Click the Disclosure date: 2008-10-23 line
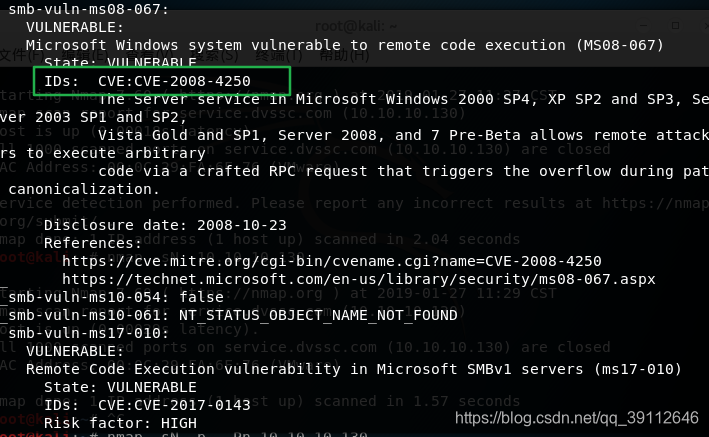Image resolution: width=709 pixels, height=437 pixels. click(x=165, y=225)
